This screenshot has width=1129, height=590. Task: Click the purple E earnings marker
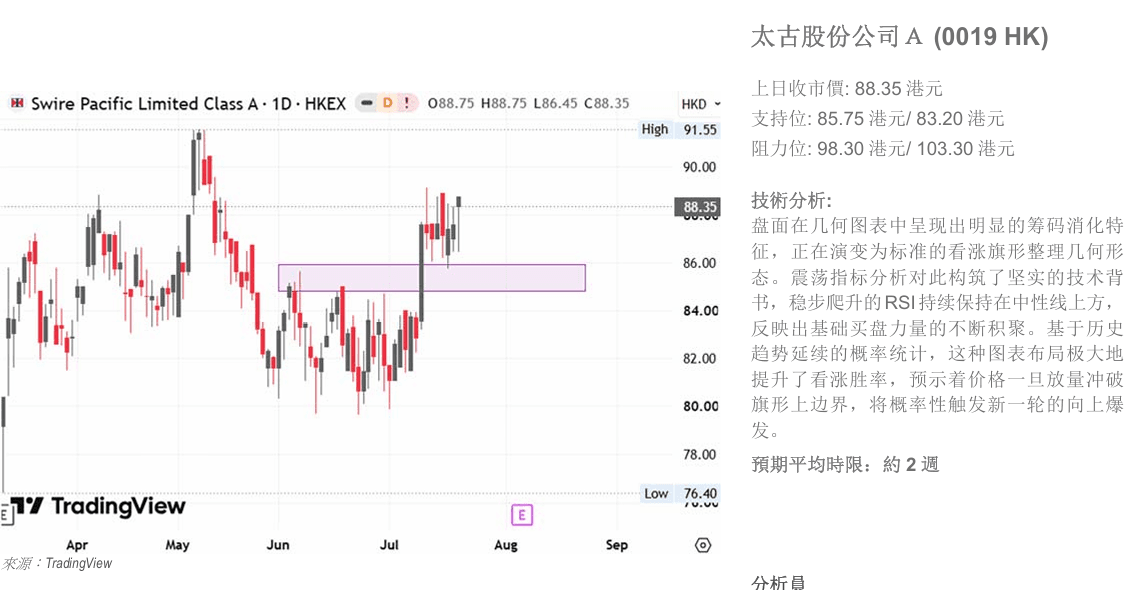point(522,515)
